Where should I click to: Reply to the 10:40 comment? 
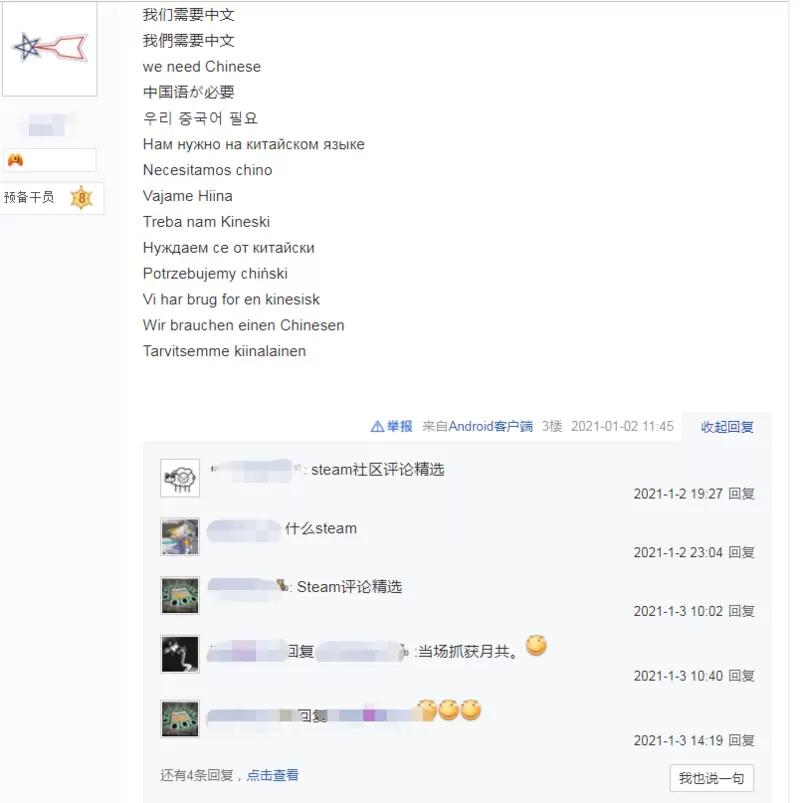click(x=741, y=676)
